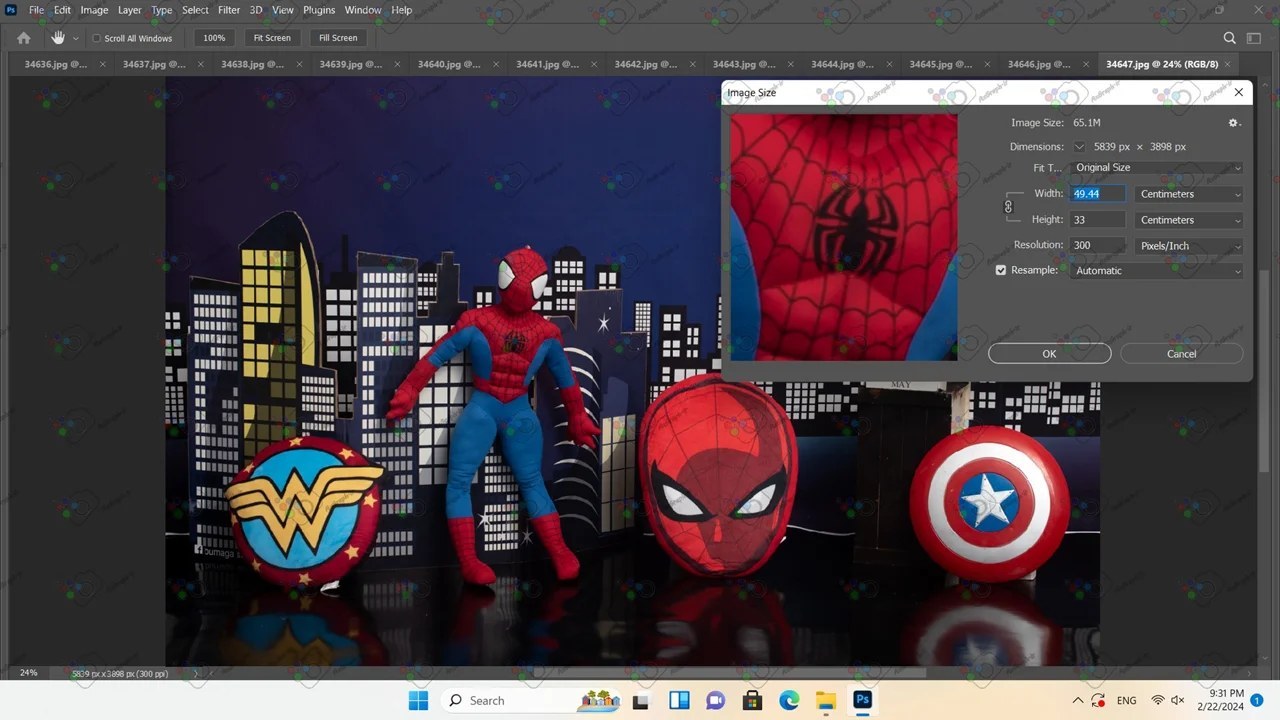Viewport: 1280px width, 720px height.
Task: Open File Explorer from the taskbar
Action: (x=825, y=700)
